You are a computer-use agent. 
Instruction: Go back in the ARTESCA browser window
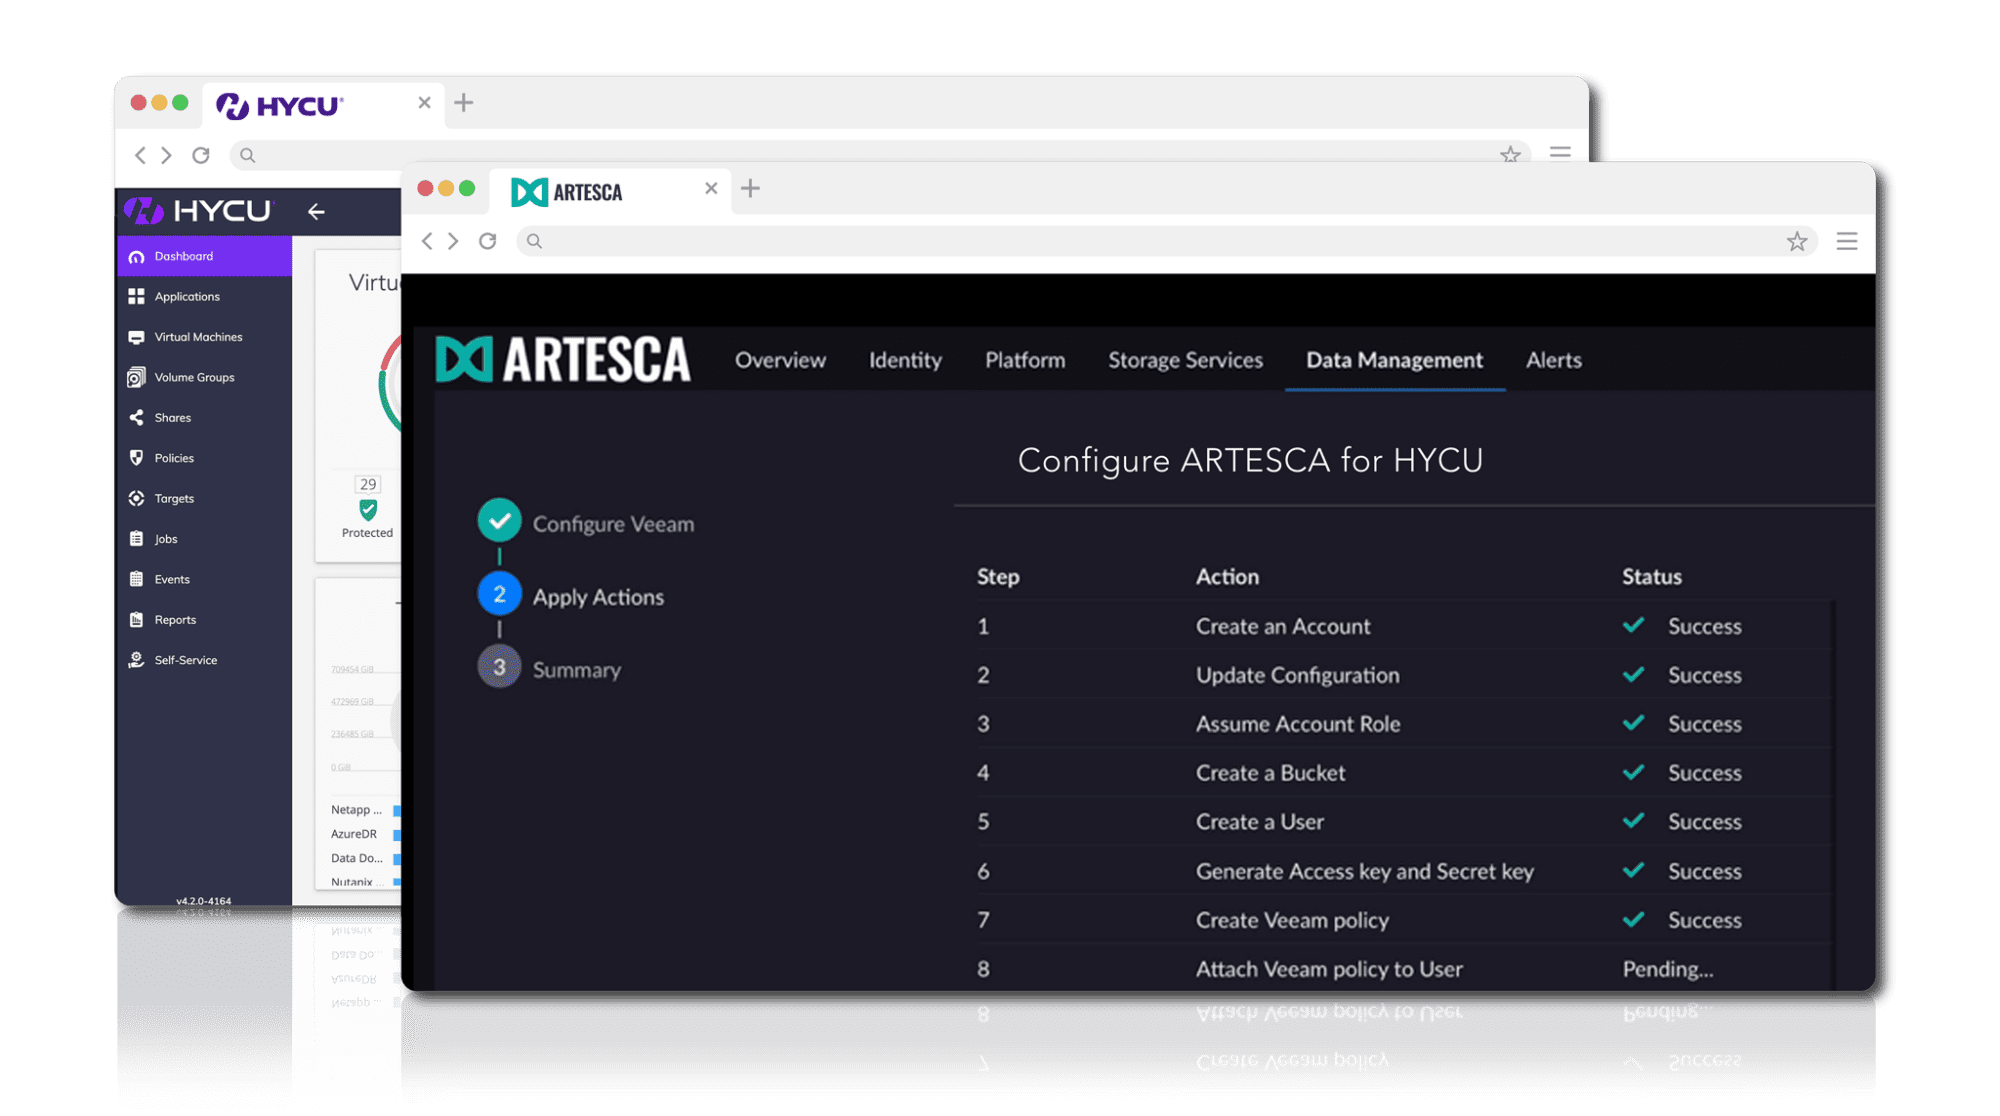tap(427, 241)
